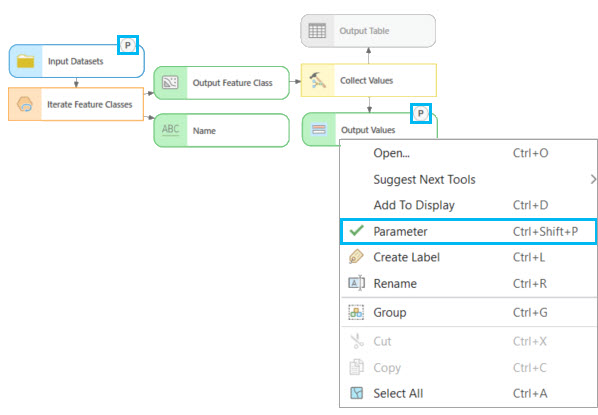Click the feature class icon in Output Feature Class

point(170,82)
